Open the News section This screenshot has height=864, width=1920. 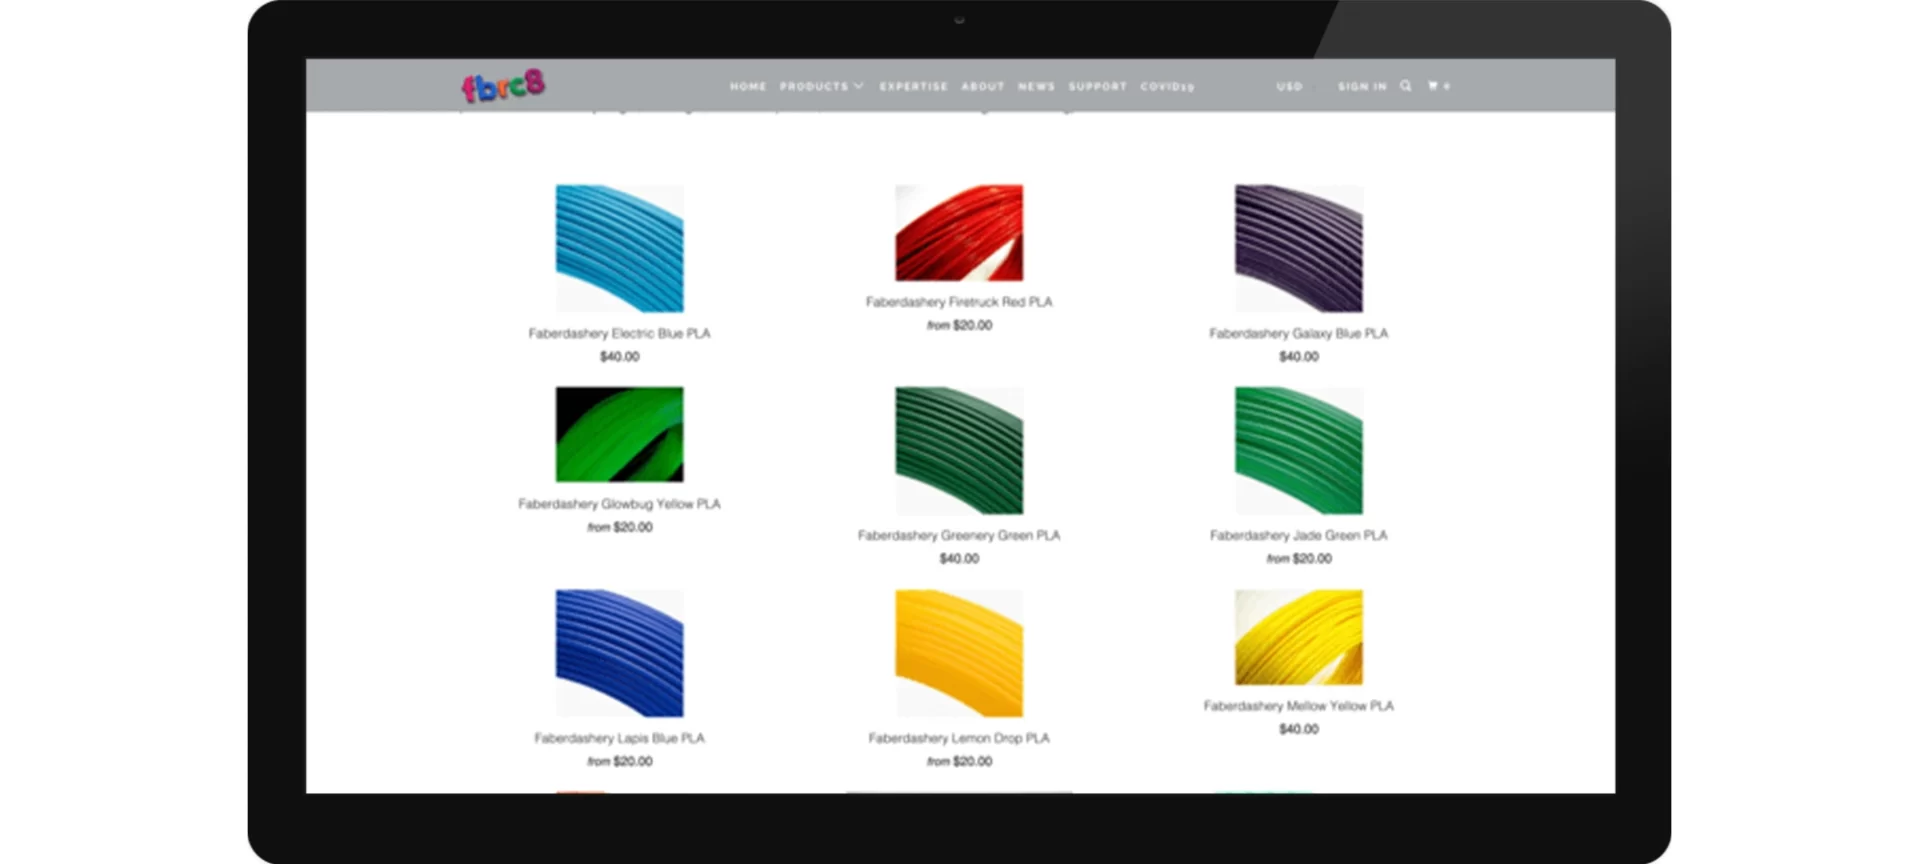point(1036,87)
